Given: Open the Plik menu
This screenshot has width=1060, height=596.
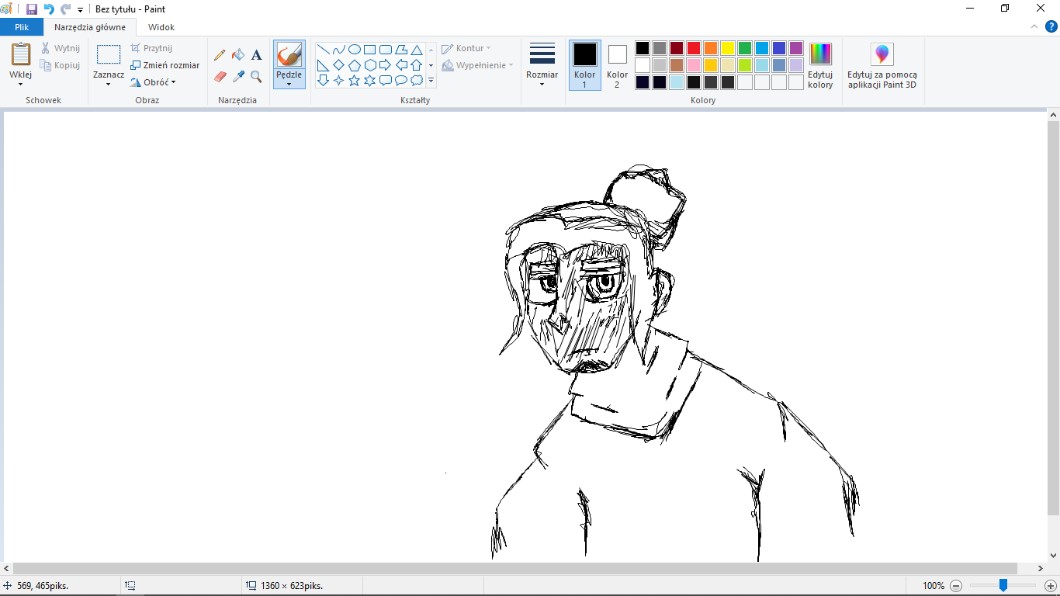Looking at the screenshot, I should (x=21, y=27).
